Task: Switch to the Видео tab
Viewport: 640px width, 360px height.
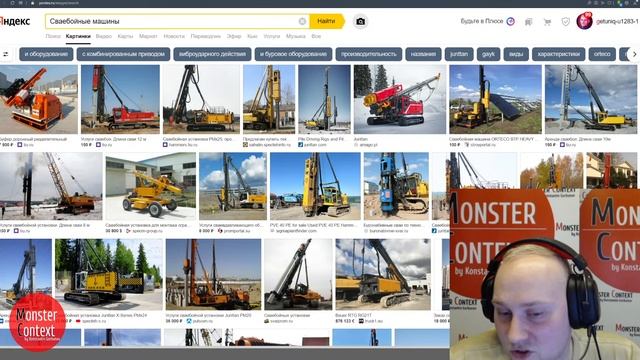Action: click(104, 36)
